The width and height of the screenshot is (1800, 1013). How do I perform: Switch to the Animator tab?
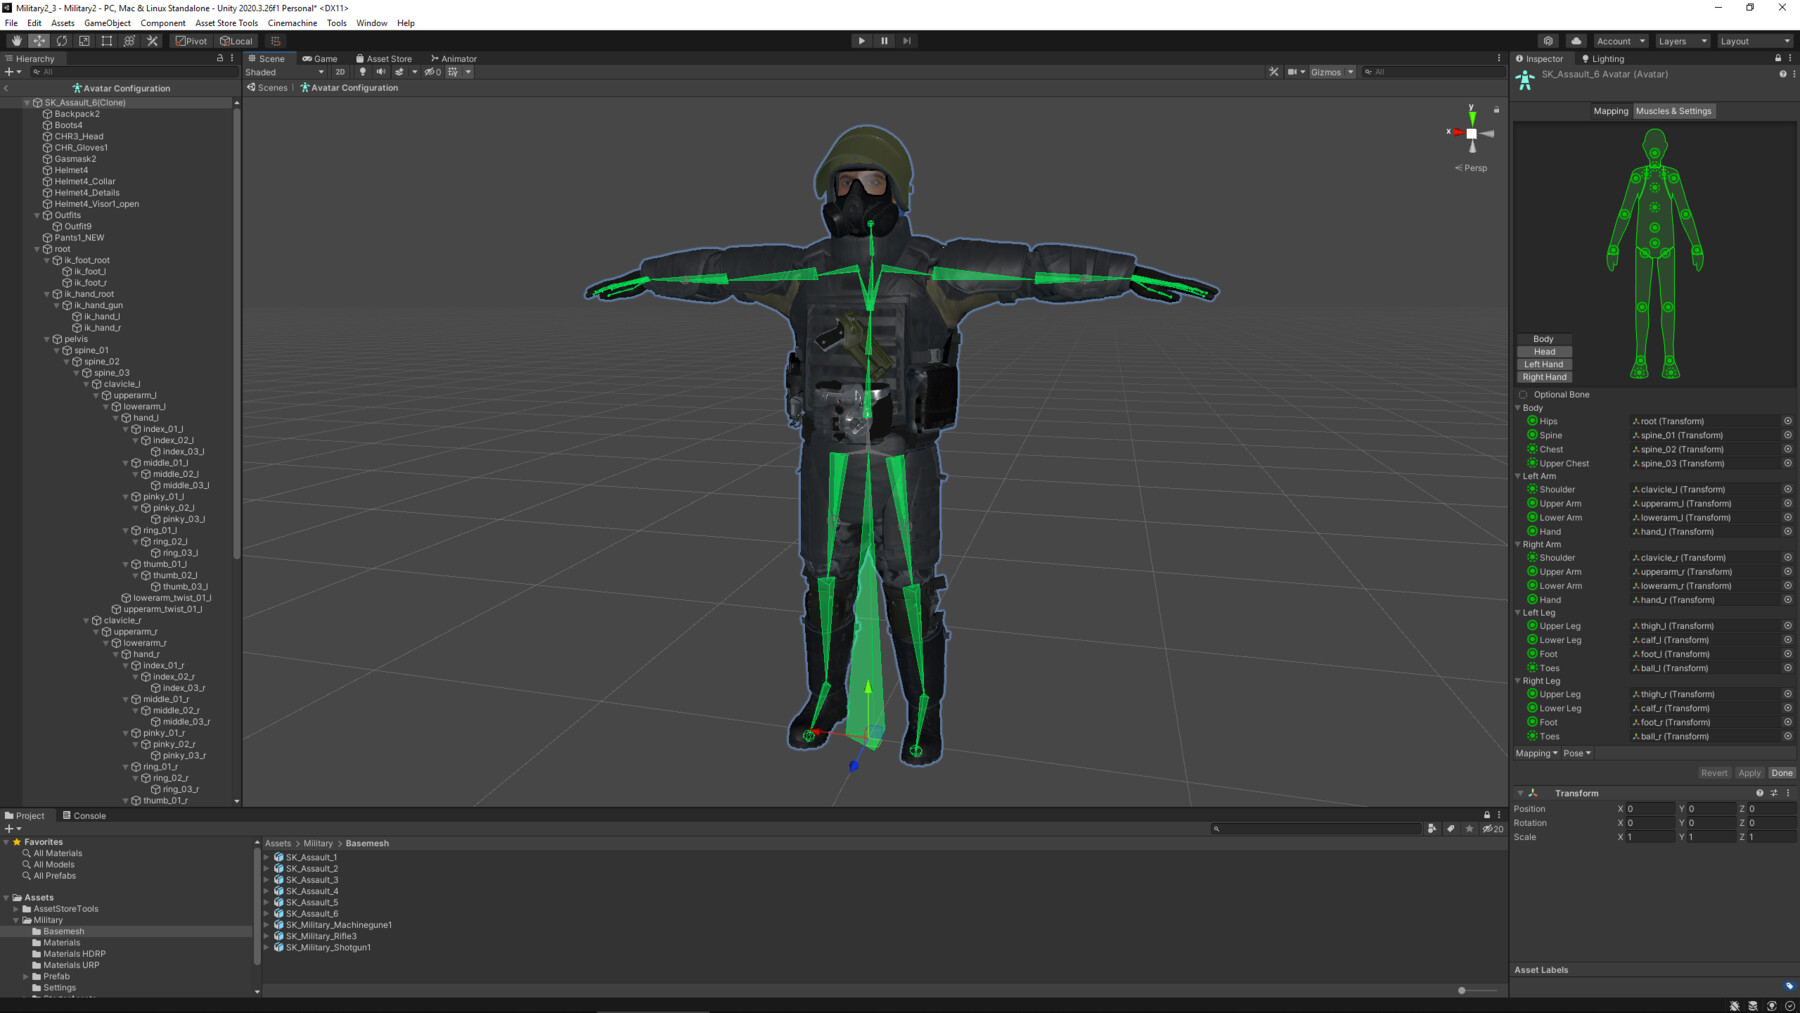pos(454,59)
